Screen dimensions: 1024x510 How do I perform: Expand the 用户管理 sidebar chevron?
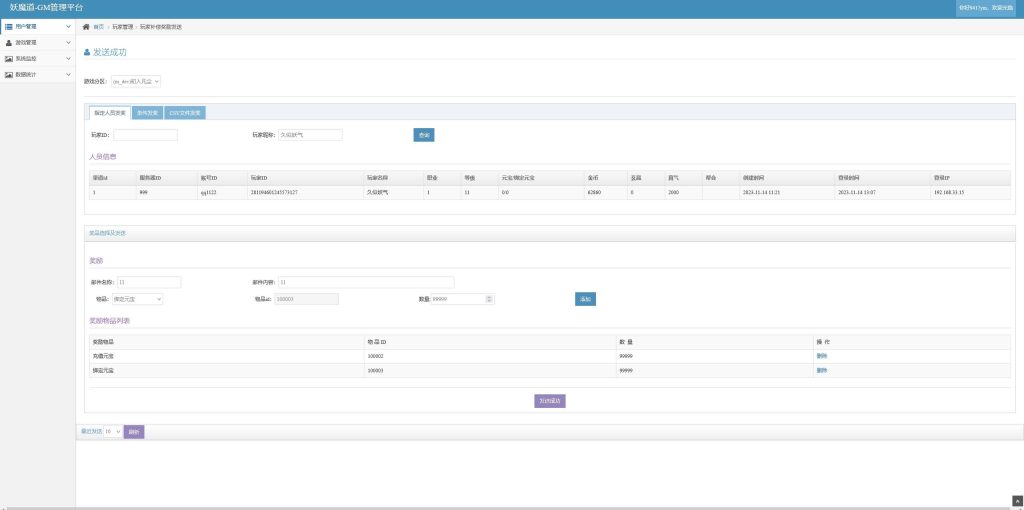click(67, 27)
